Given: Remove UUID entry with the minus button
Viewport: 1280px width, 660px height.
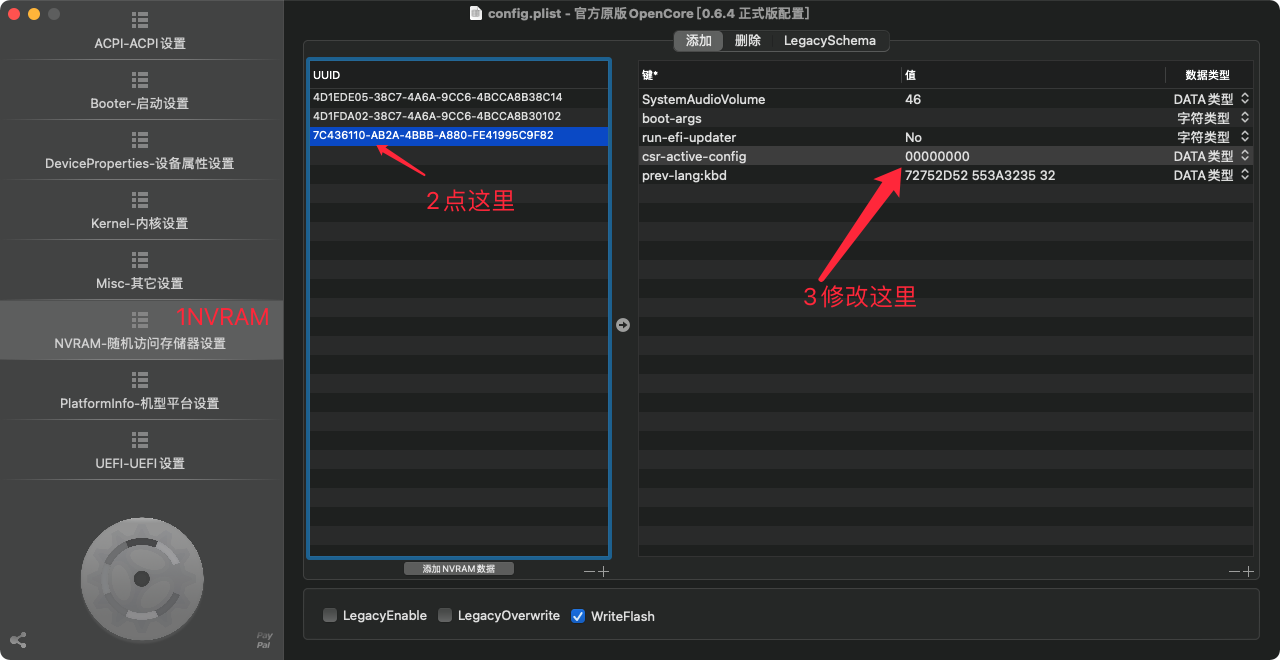Looking at the screenshot, I should [x=589, y=571].
